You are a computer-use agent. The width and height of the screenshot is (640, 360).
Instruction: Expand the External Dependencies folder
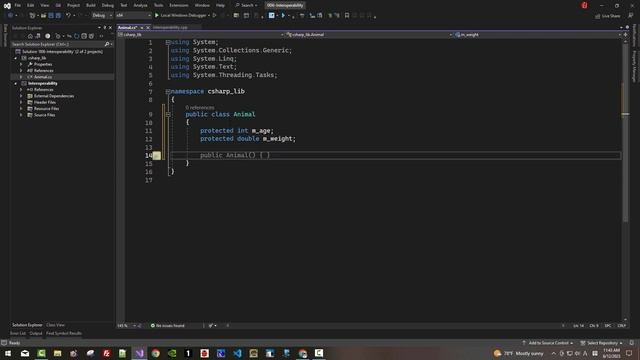21,96
